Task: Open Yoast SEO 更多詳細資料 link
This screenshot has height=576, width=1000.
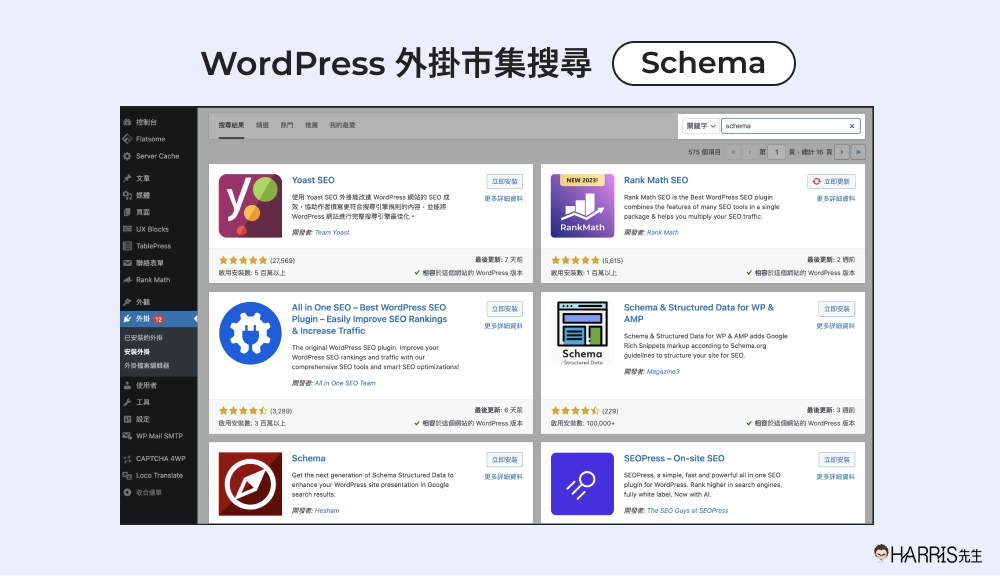Action: [503, 199]
